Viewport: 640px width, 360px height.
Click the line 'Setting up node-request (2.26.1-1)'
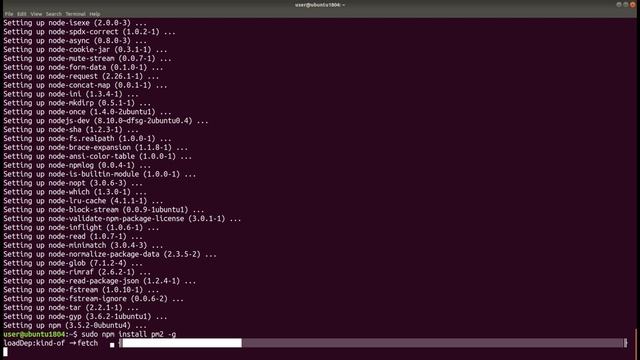pos(81,76)
